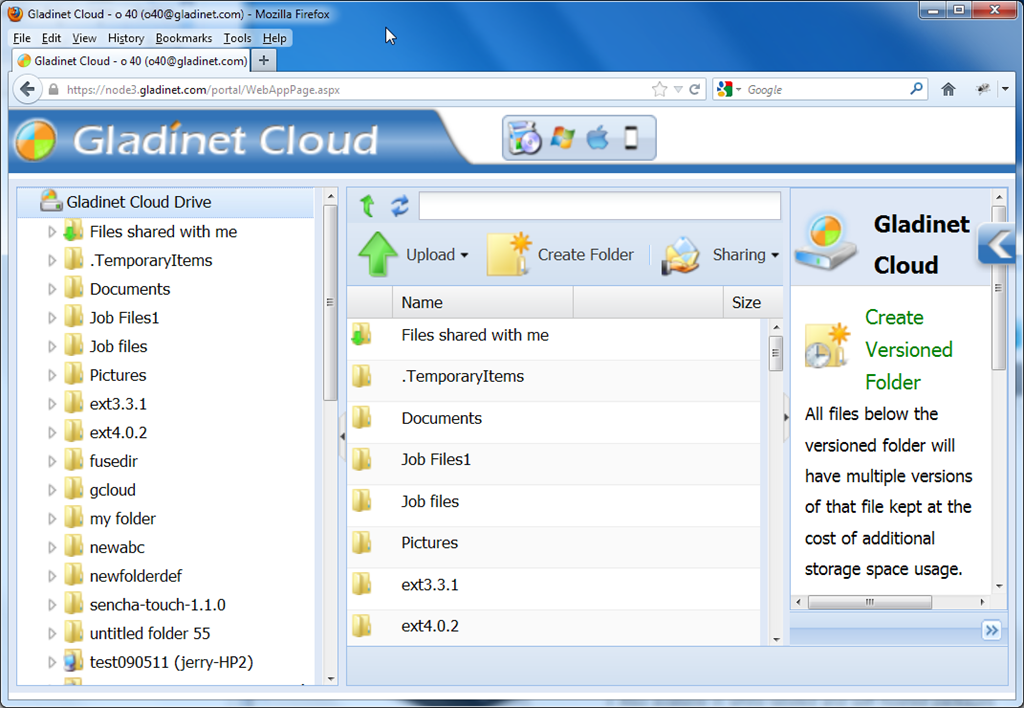Click the installer disc icon in header

(524, 138)
